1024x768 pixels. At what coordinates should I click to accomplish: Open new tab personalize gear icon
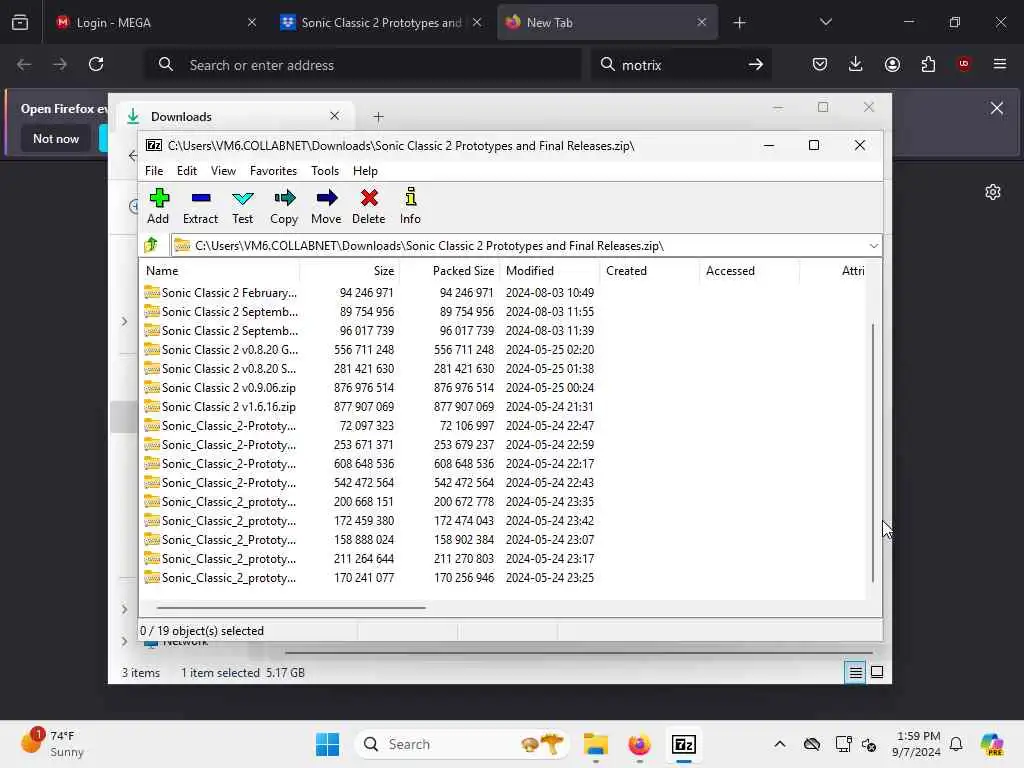(x=993, y=192)
